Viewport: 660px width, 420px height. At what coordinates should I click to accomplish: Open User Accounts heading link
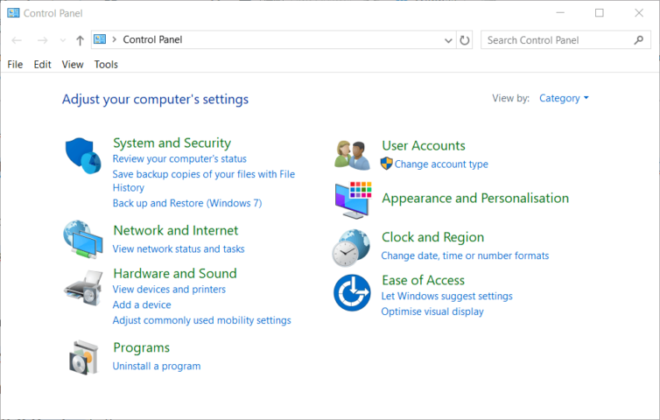pos(423,146)
